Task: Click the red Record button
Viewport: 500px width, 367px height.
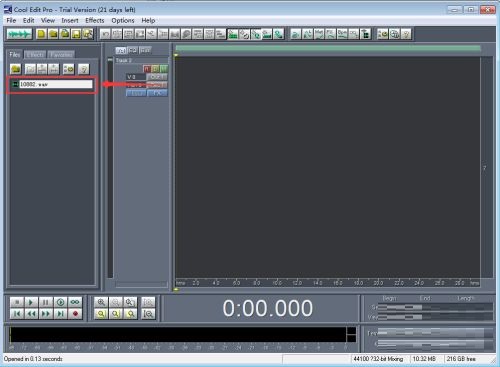Action: 75,314
